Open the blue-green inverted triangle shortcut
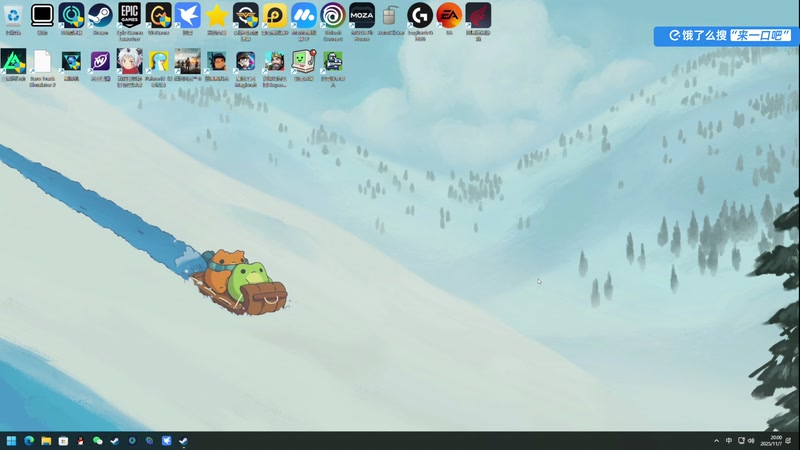The image size is (800, 450). pyautogui.click(x=71, y=62)
